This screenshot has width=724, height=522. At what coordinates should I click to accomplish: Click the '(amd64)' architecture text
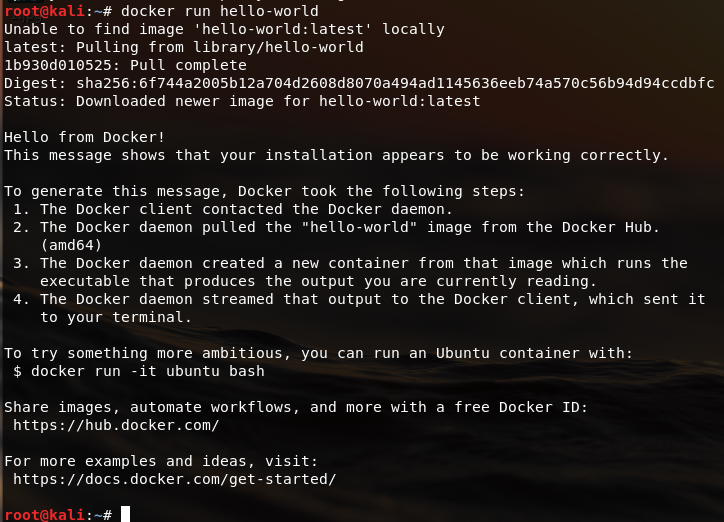coord(71,245)
